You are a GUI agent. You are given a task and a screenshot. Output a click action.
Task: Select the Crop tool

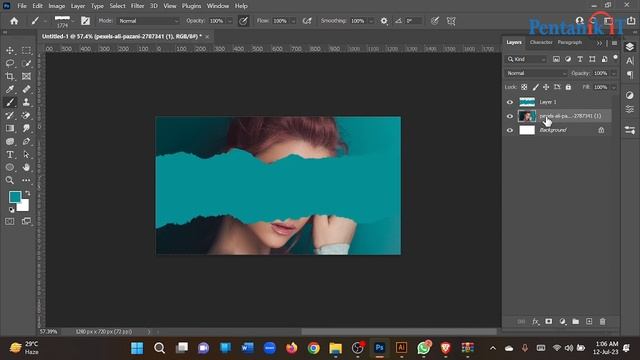click(x=10, y=76)
